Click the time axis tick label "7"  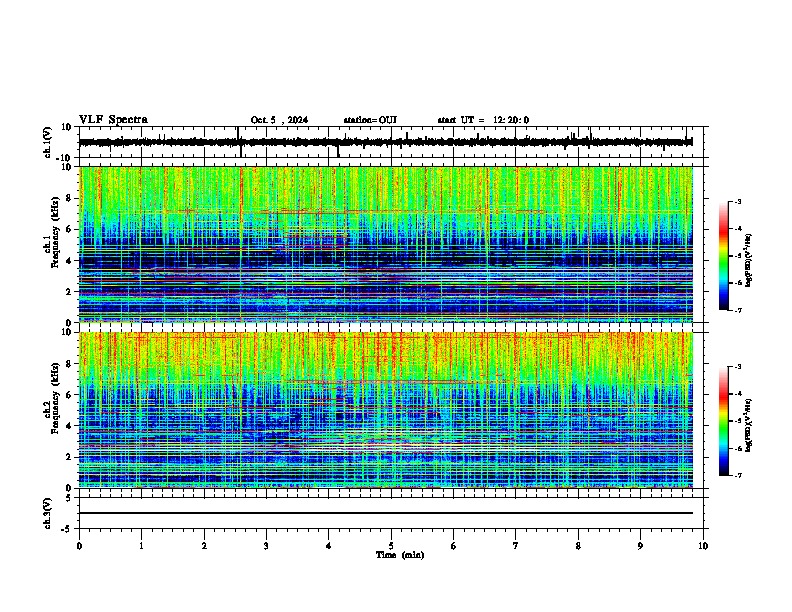(516, 546)
